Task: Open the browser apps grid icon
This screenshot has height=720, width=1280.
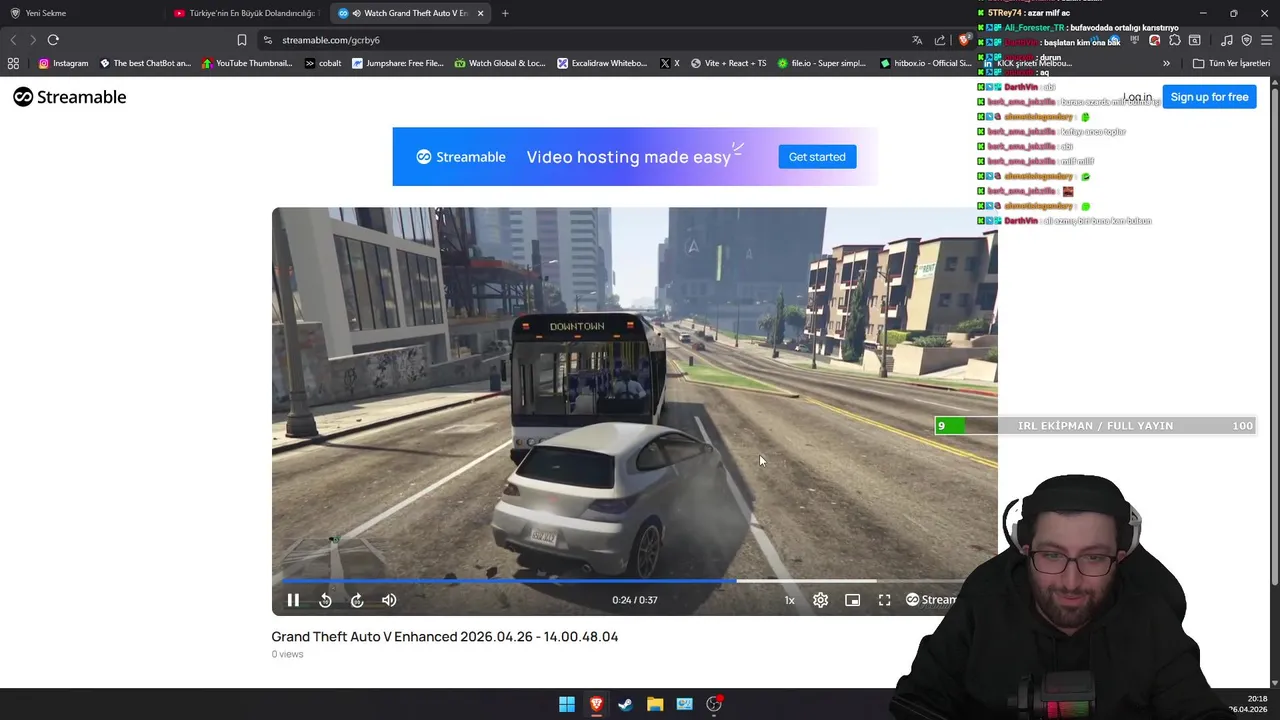Action: point(13,63)
